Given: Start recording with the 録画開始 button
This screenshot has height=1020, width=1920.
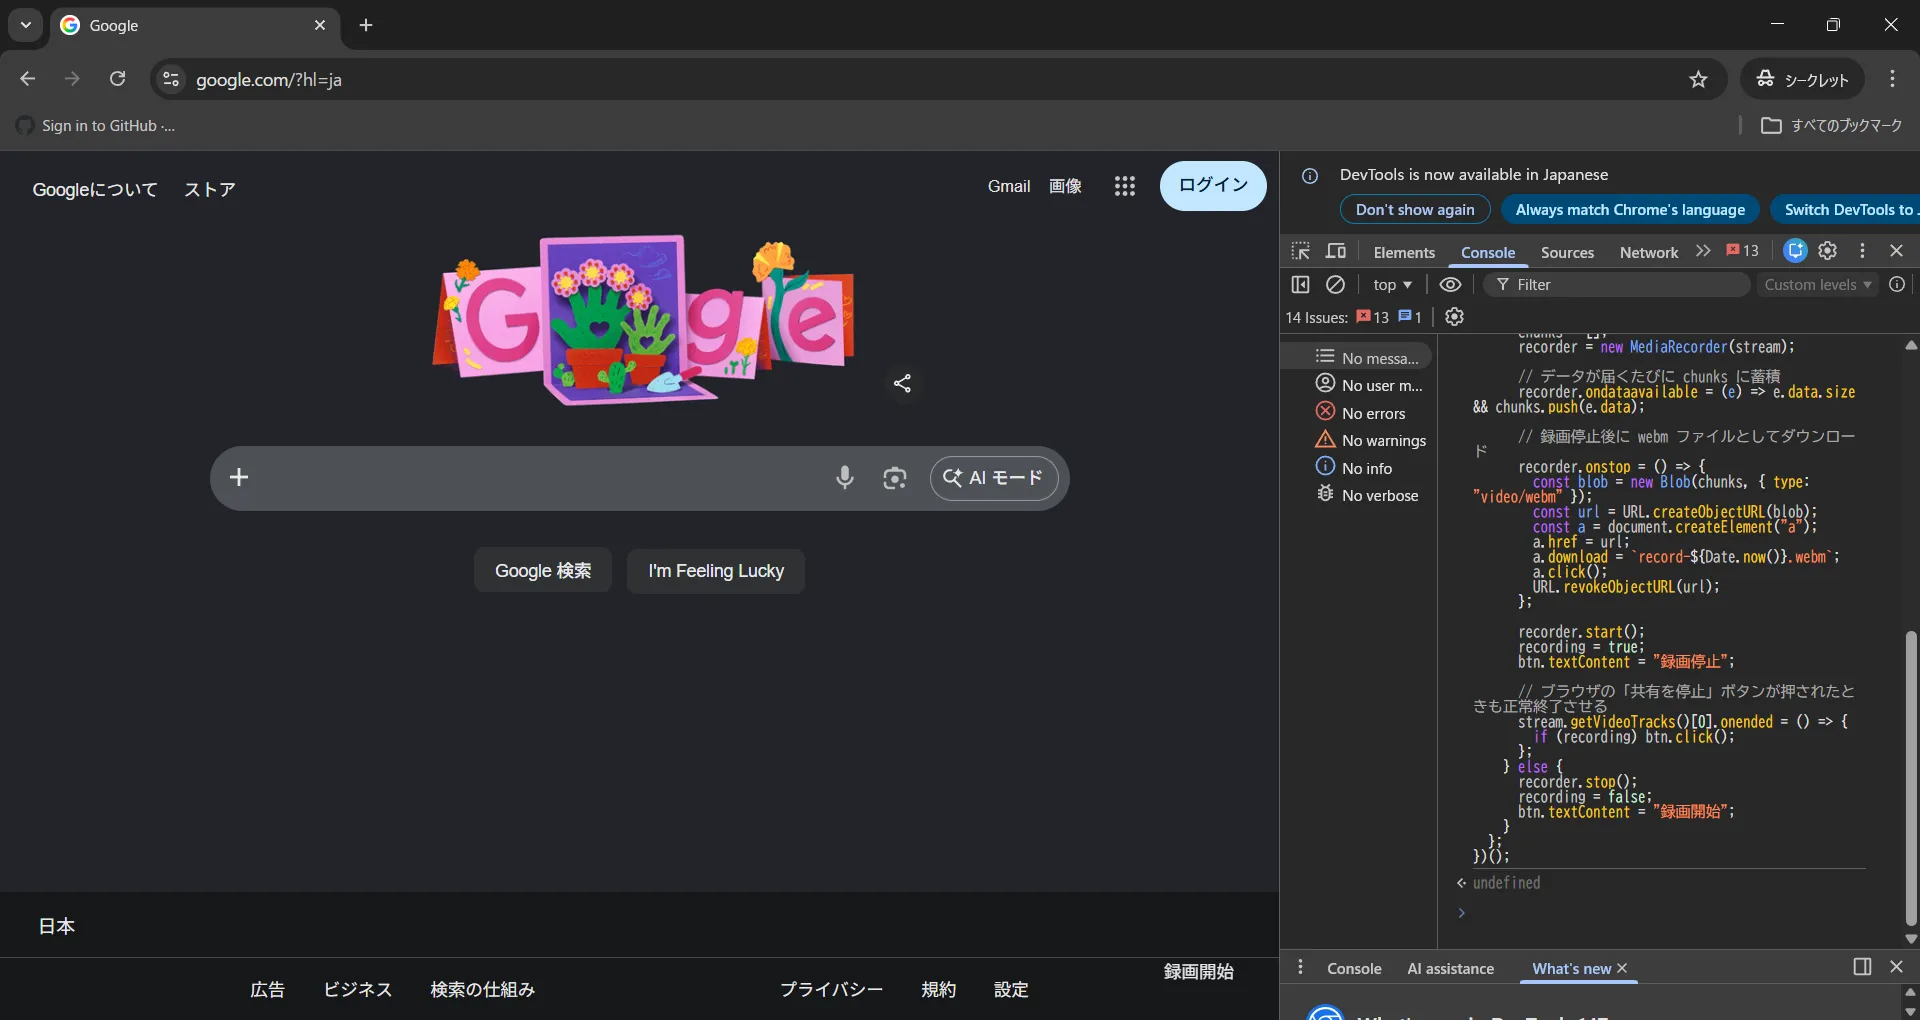Looking at the screenshot, I should (1199, 972).
